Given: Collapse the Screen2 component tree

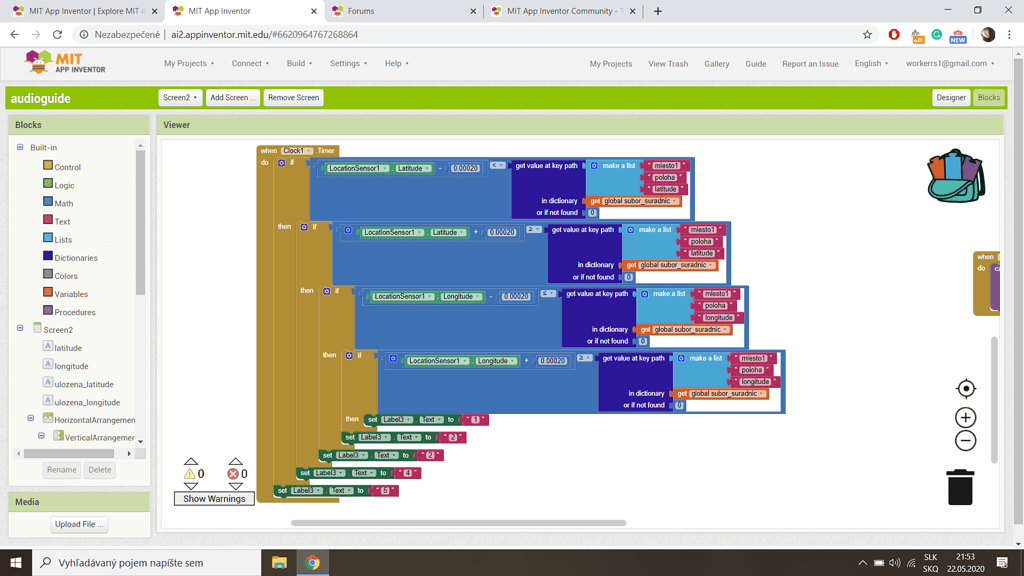Looking at the screenshot, I should (20, 329).
